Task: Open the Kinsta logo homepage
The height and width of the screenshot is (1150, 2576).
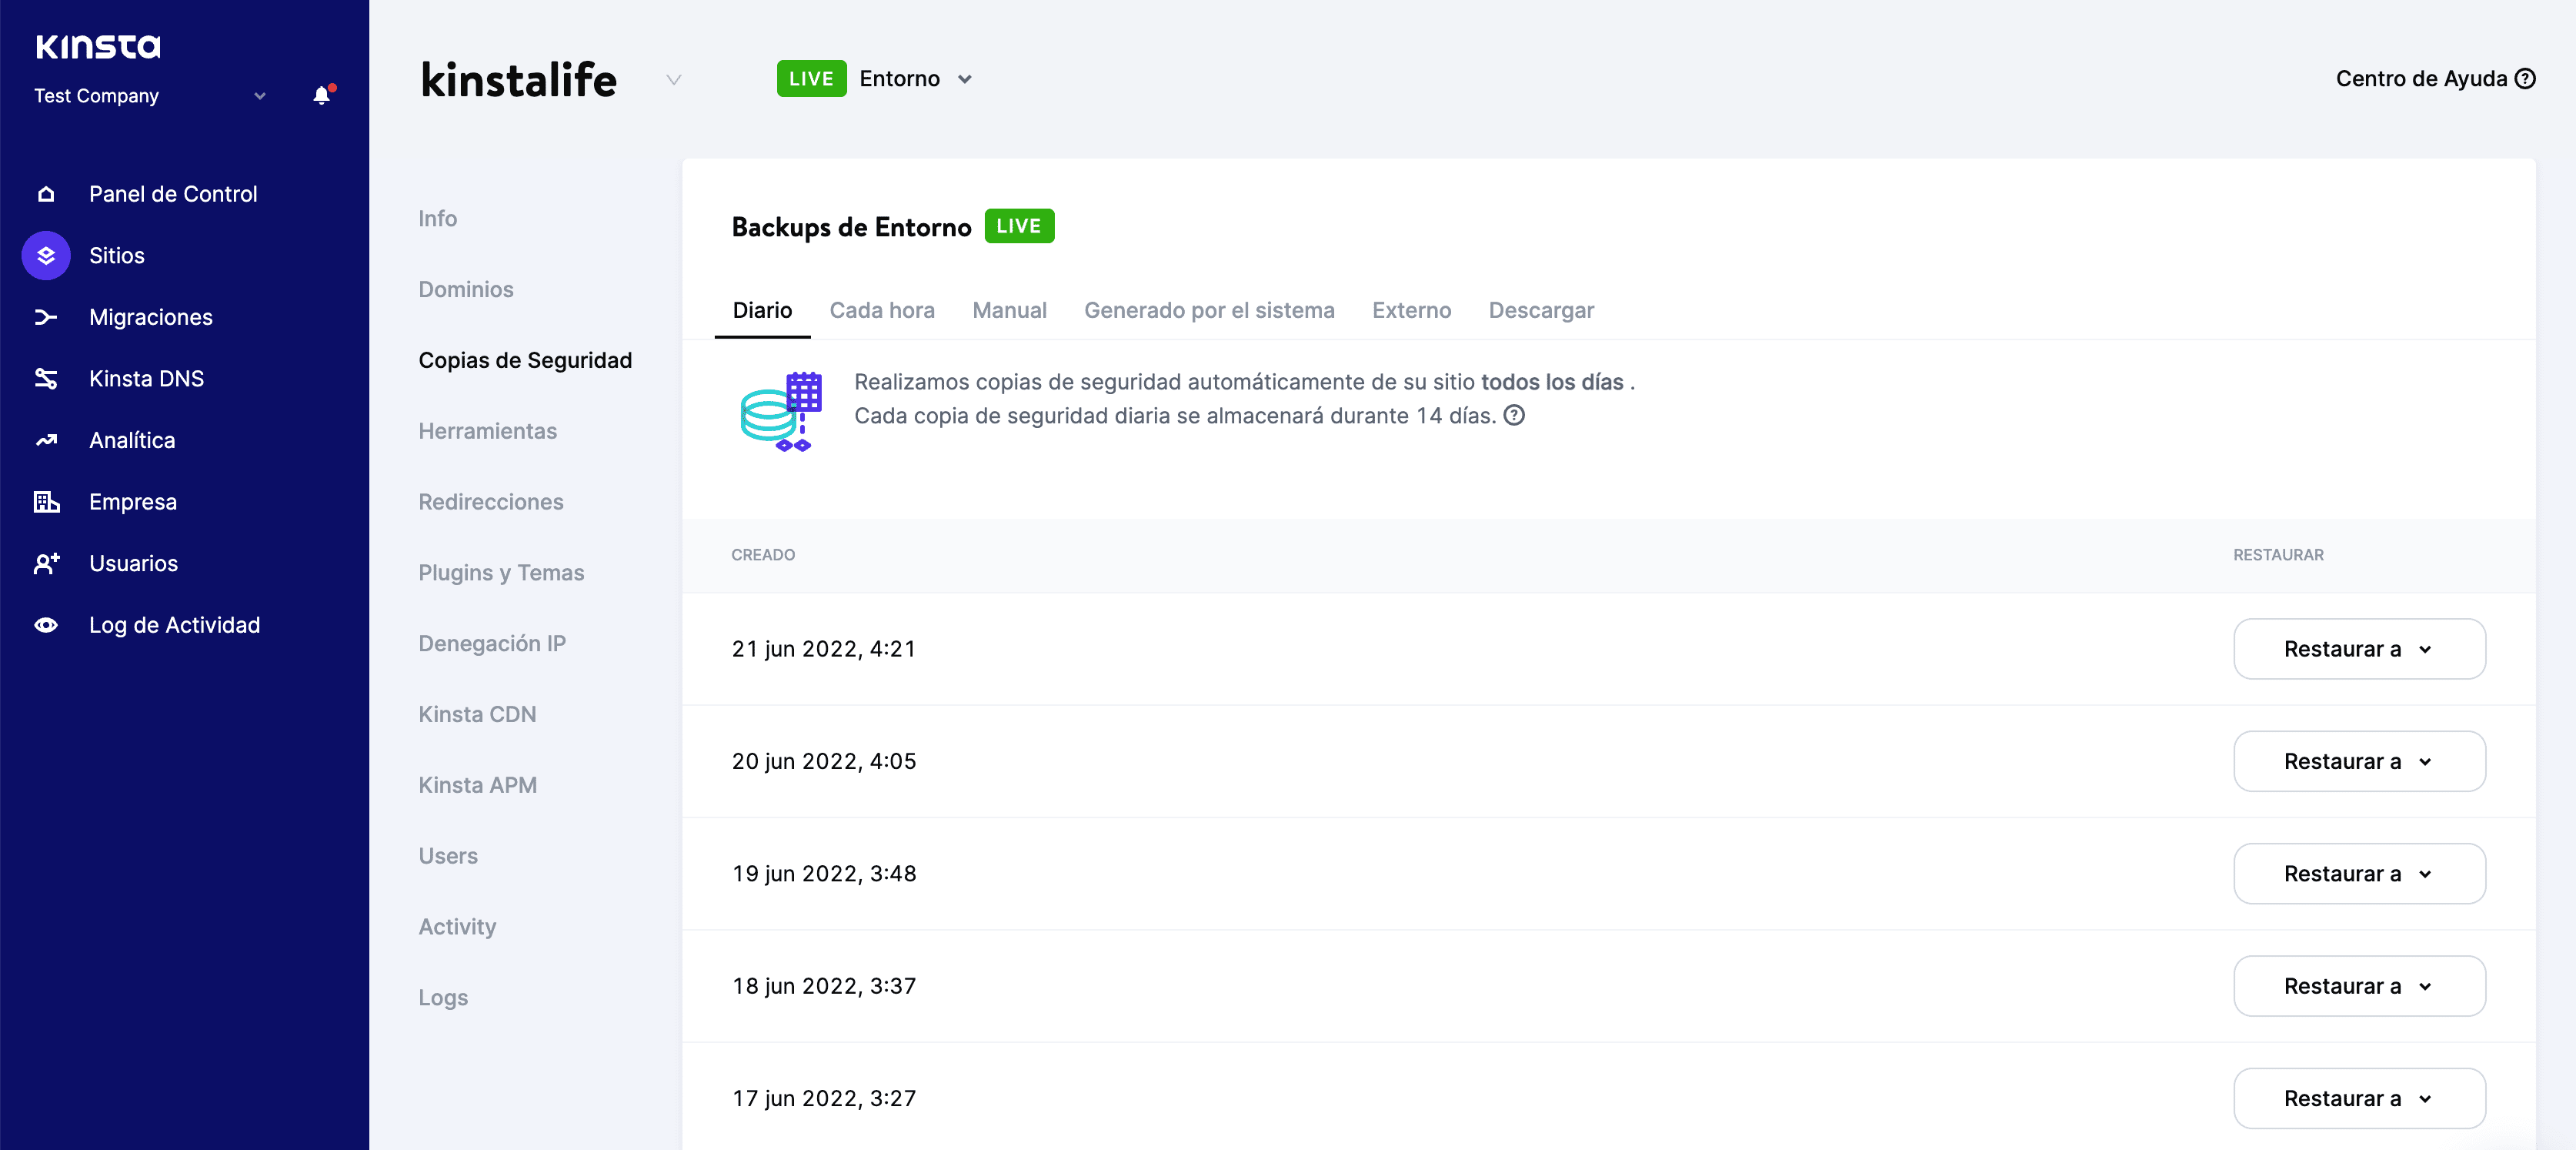Action: [98, 46]
